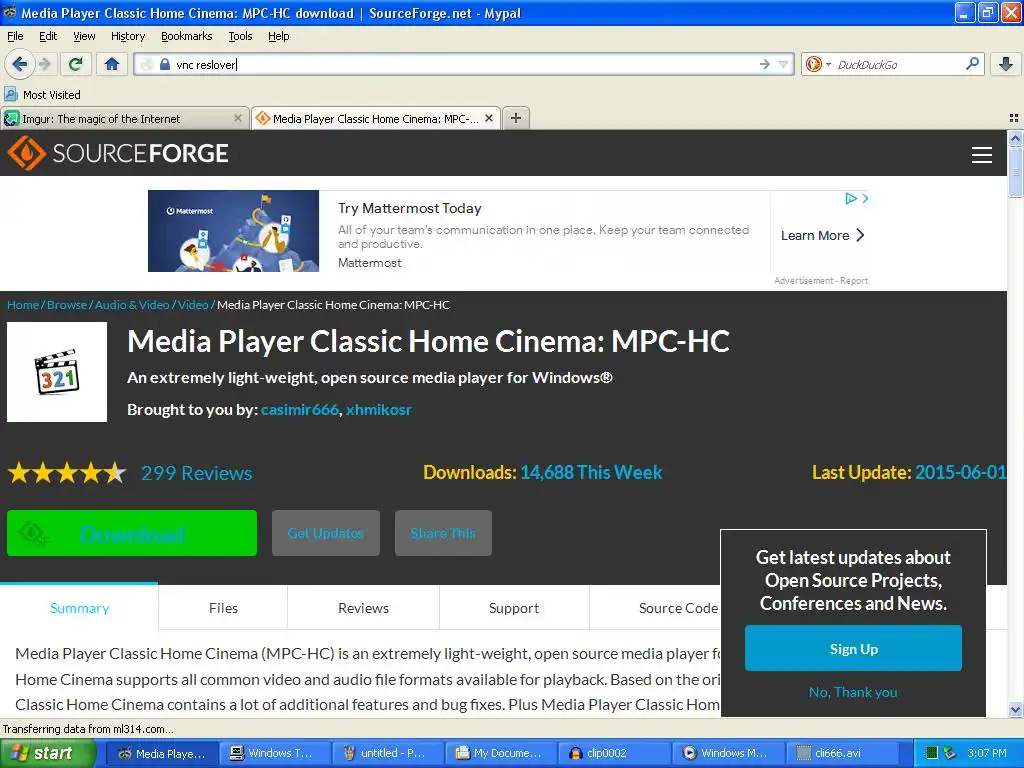
Task: Switch to cli666.avi taskbar item
Action: pos(842,753)
